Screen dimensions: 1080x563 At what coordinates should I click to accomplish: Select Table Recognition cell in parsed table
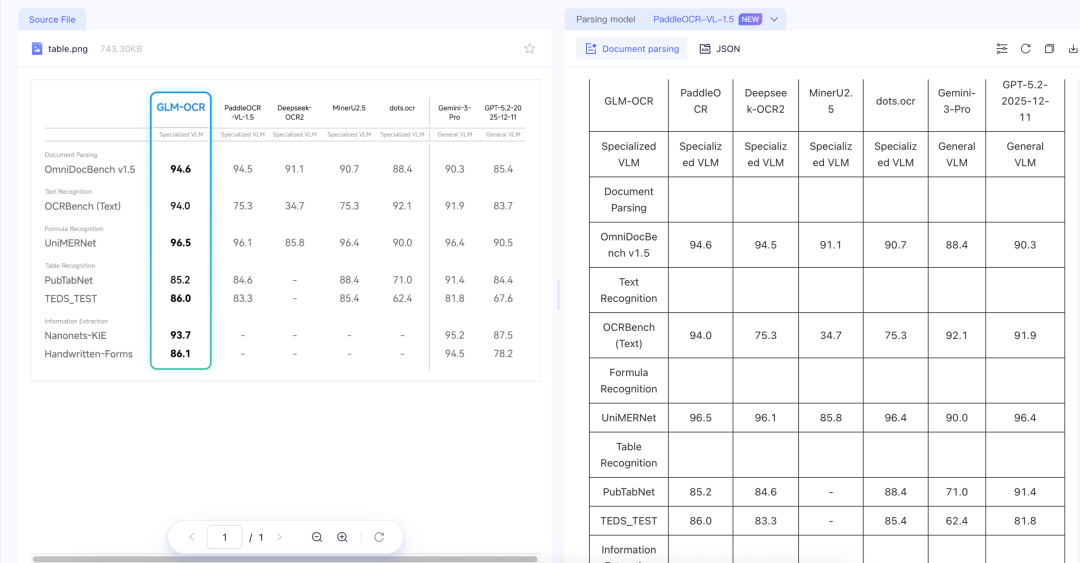(629, 455)
